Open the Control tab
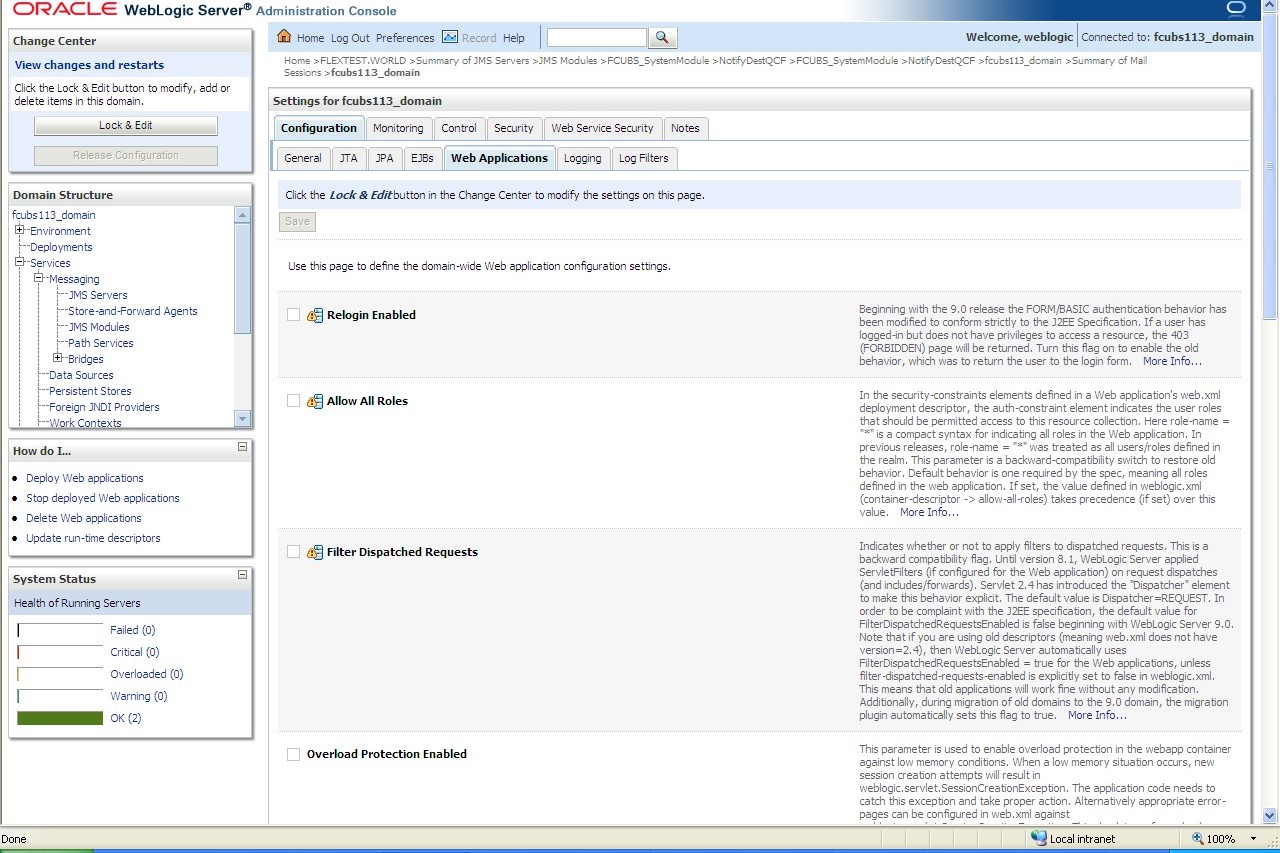 coord(459,128)
